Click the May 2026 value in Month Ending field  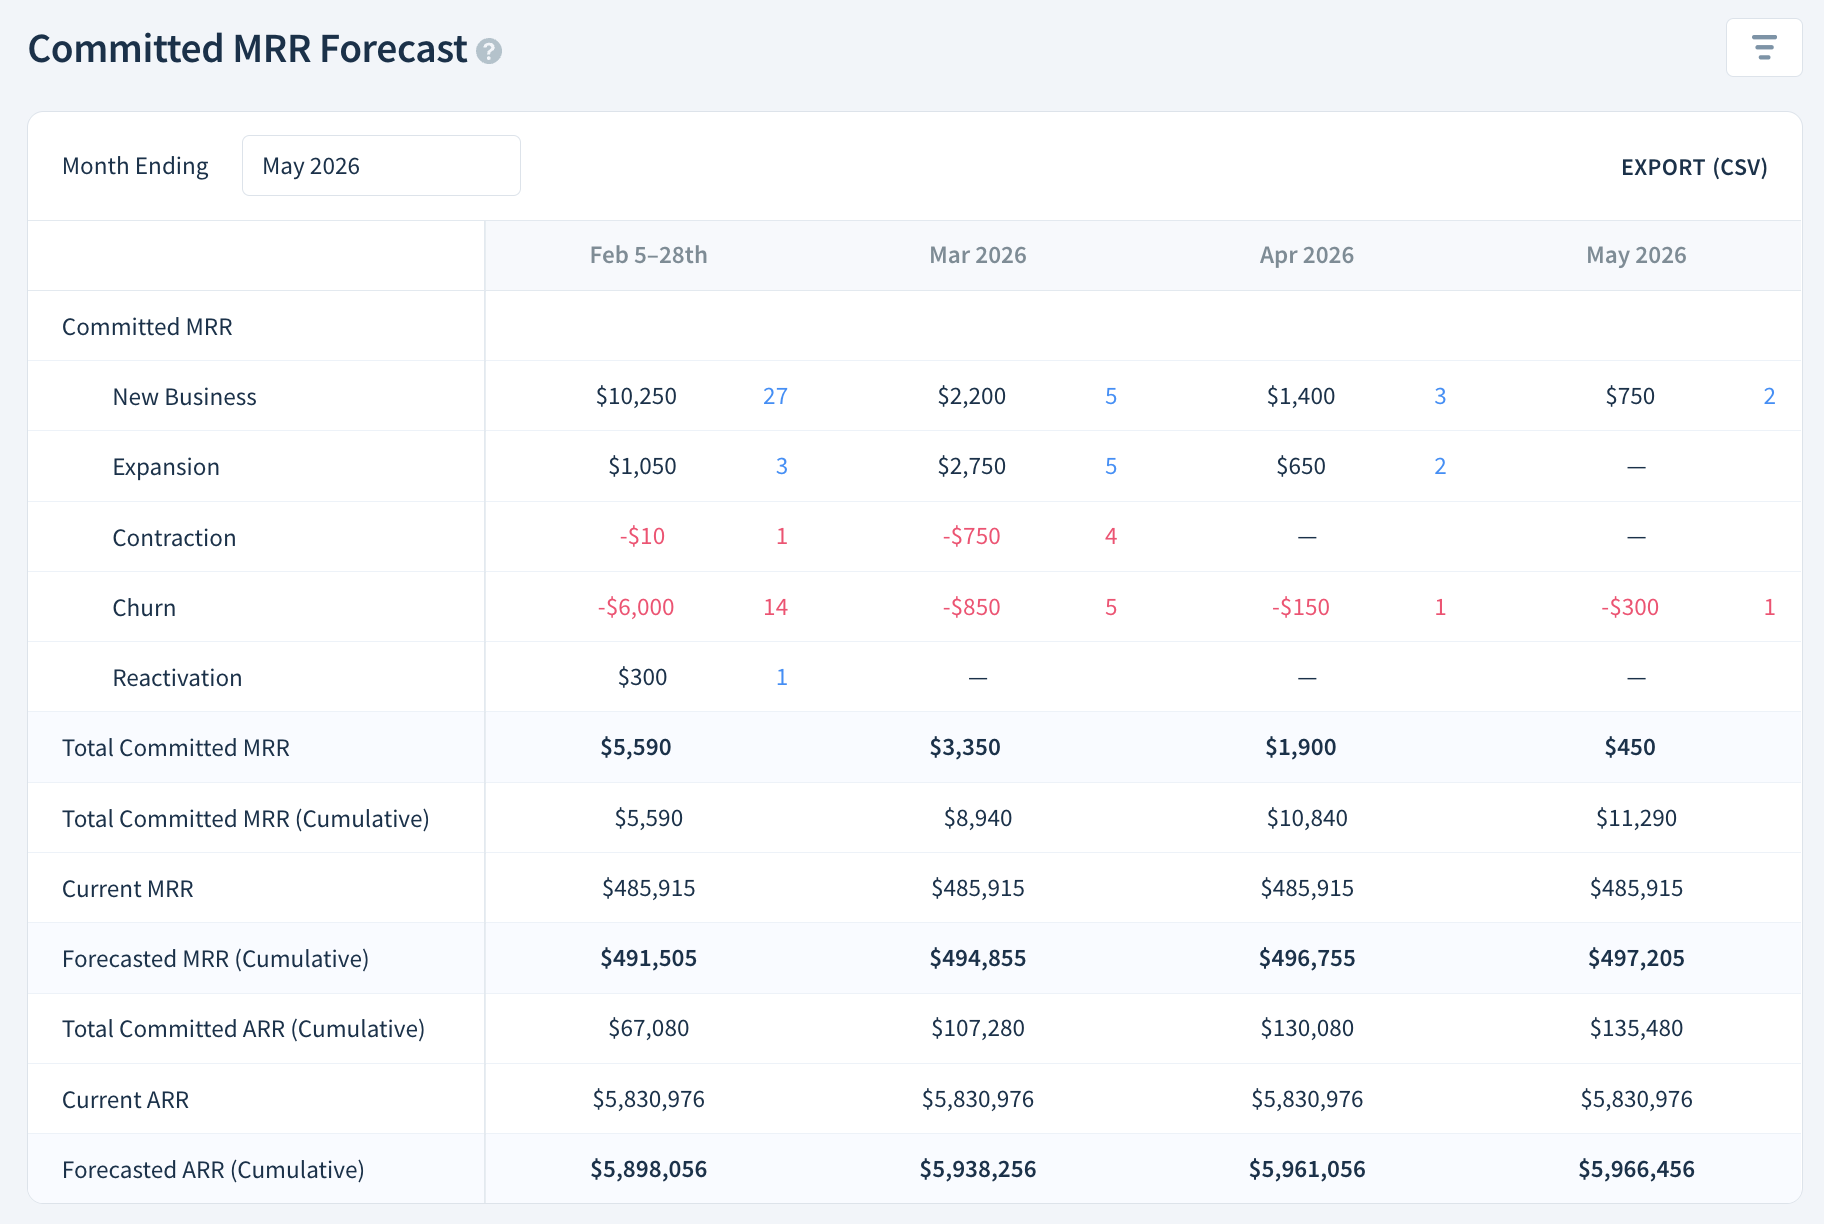(311, 165)
